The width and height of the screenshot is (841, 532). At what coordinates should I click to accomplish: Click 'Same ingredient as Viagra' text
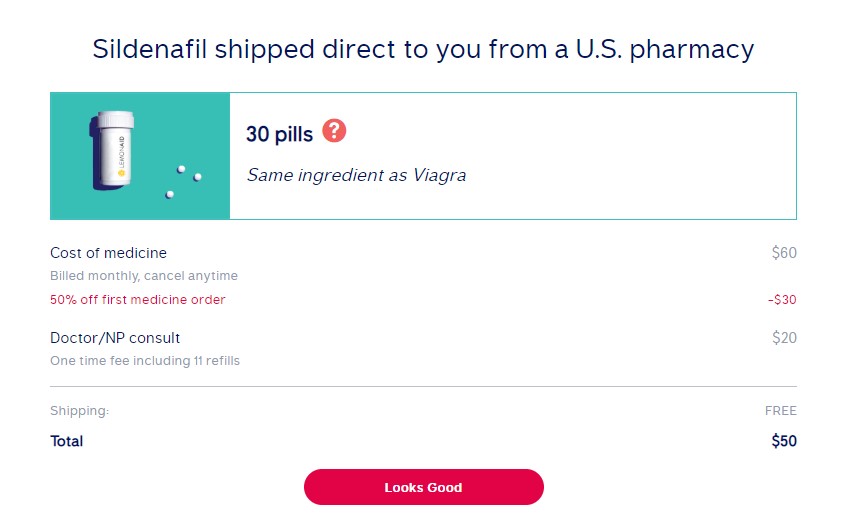click(356, 175)
